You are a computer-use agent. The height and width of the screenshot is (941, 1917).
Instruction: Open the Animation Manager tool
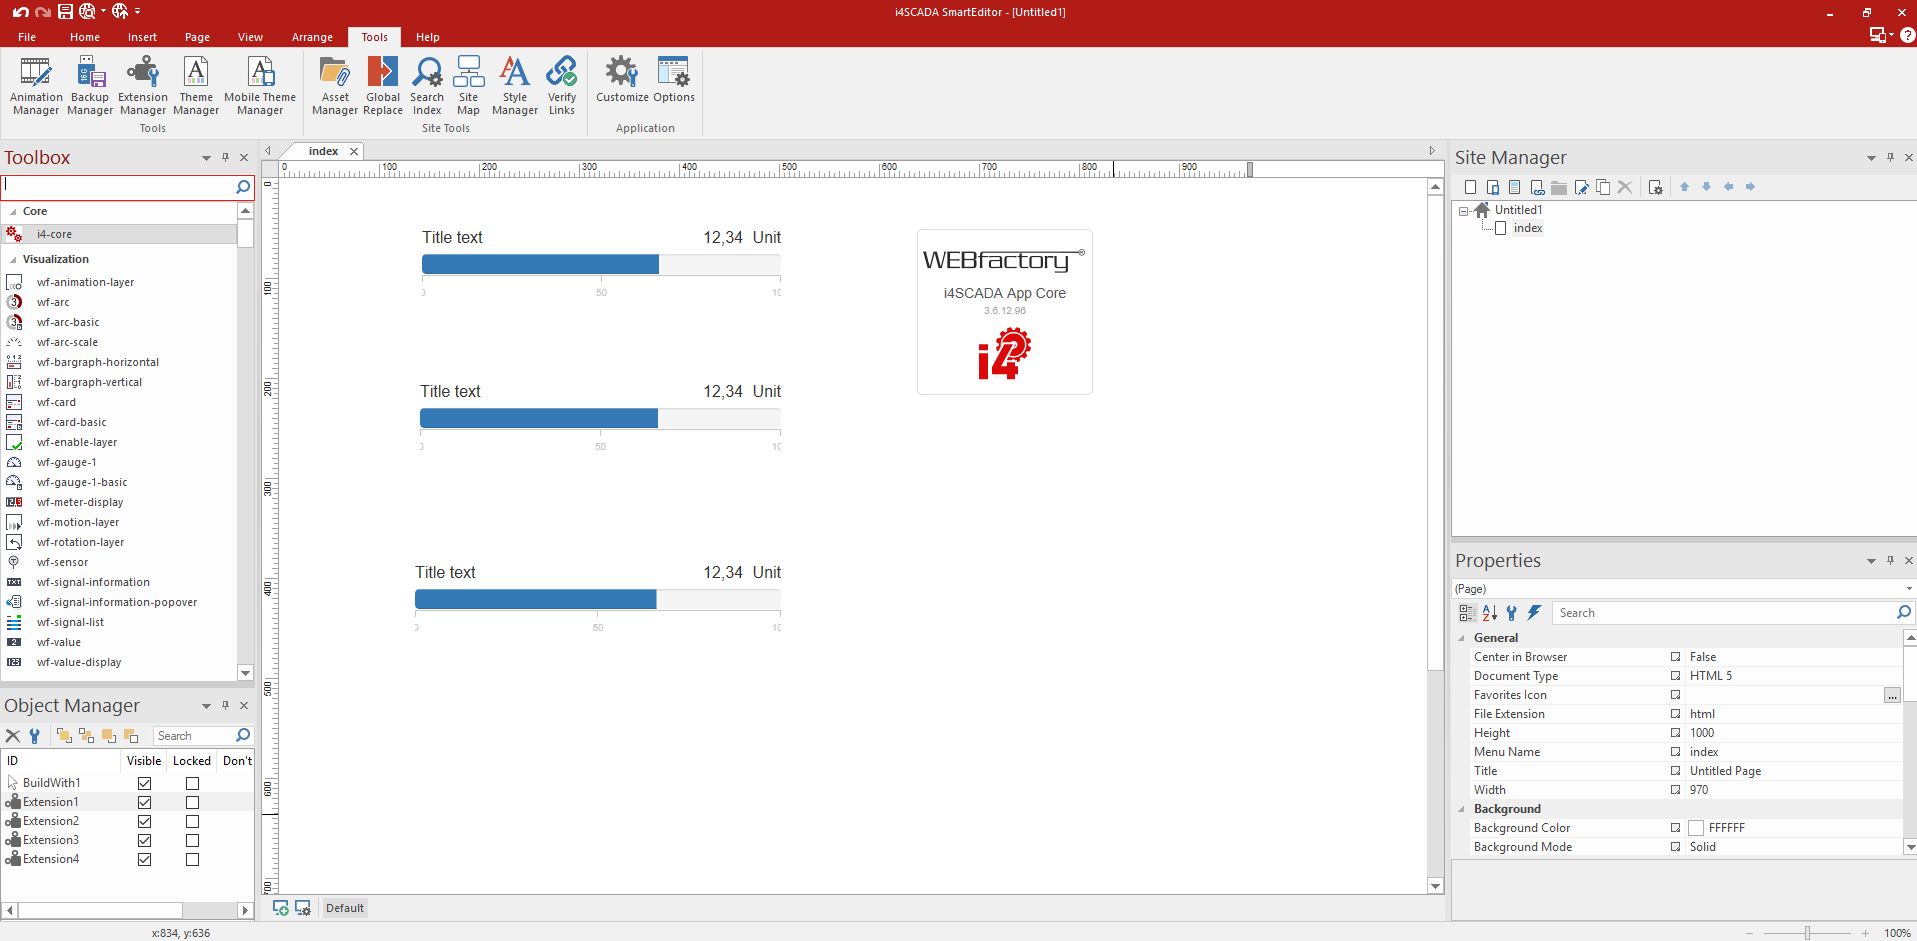tap(36, 85)
